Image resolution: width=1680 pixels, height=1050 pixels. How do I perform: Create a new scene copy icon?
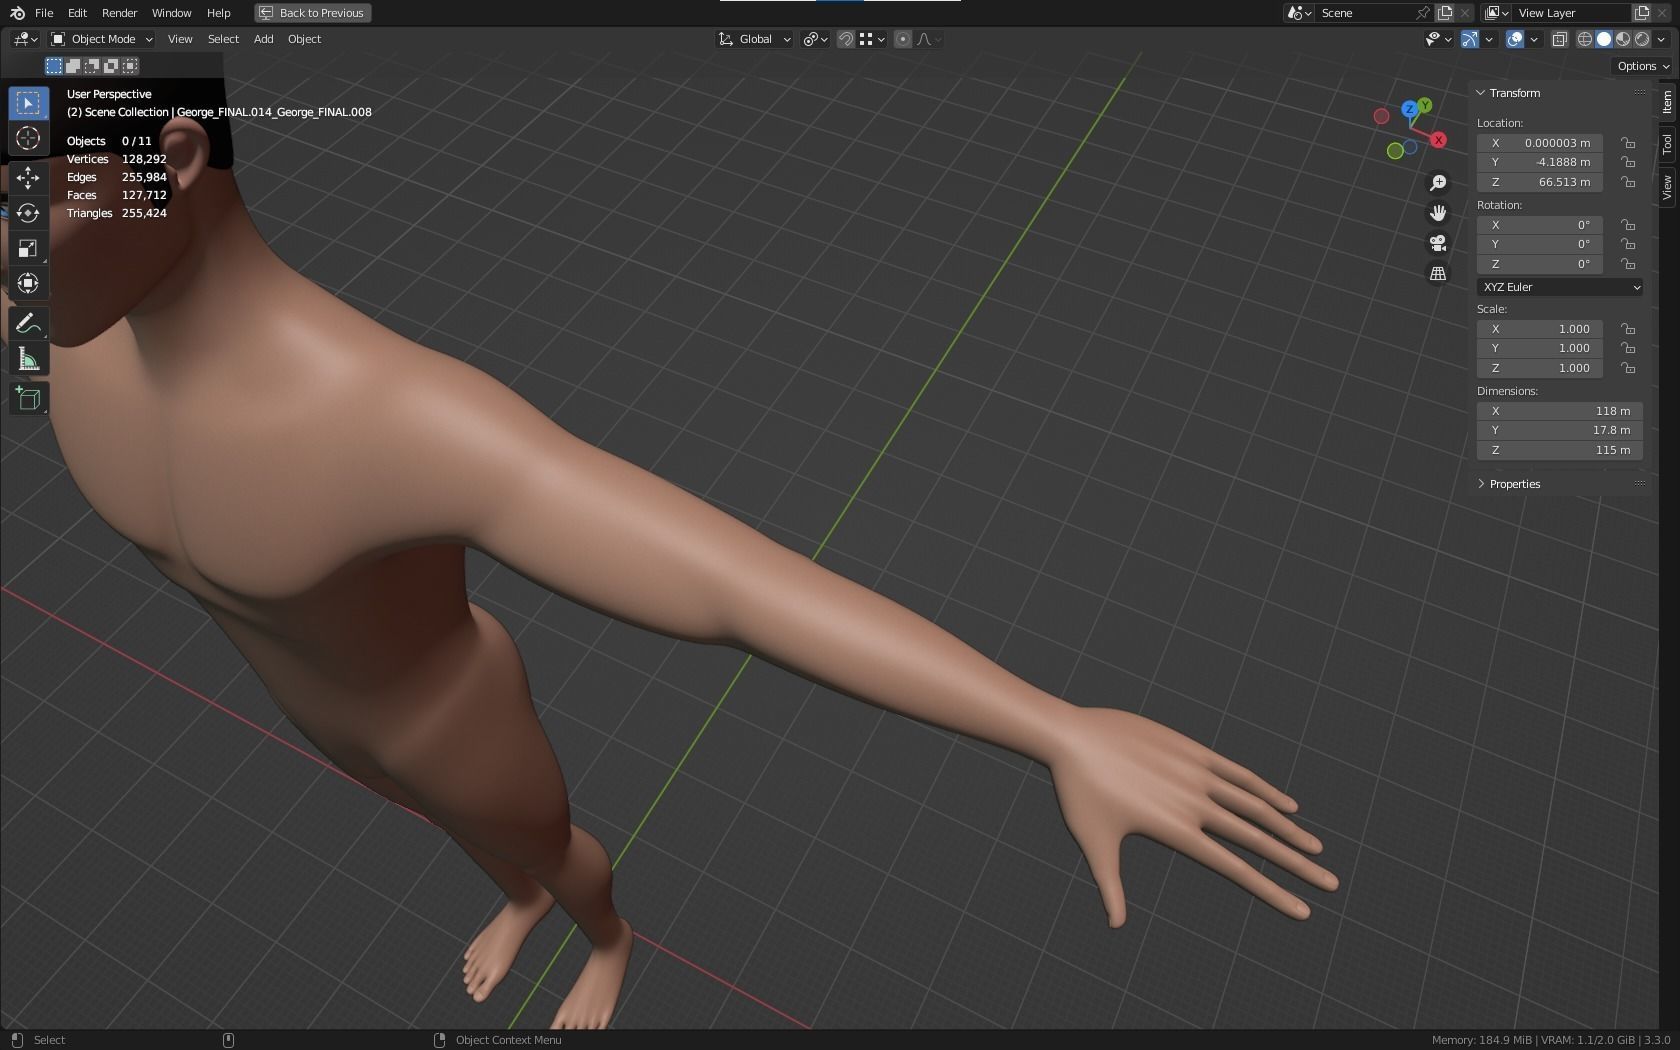pos(1445,13)
